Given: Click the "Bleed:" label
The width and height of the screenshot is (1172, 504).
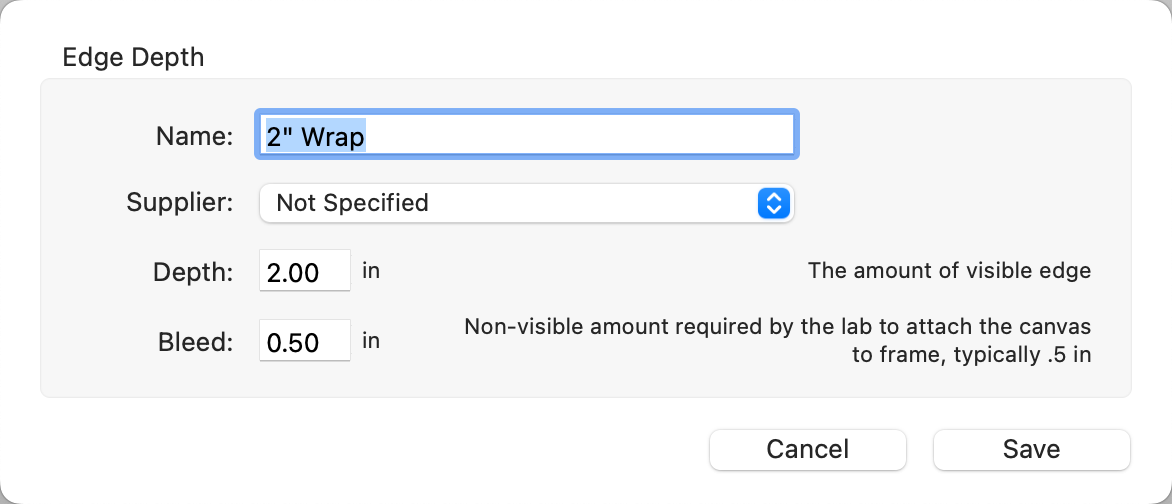Looking at the screenshot, I should (195, 342).
